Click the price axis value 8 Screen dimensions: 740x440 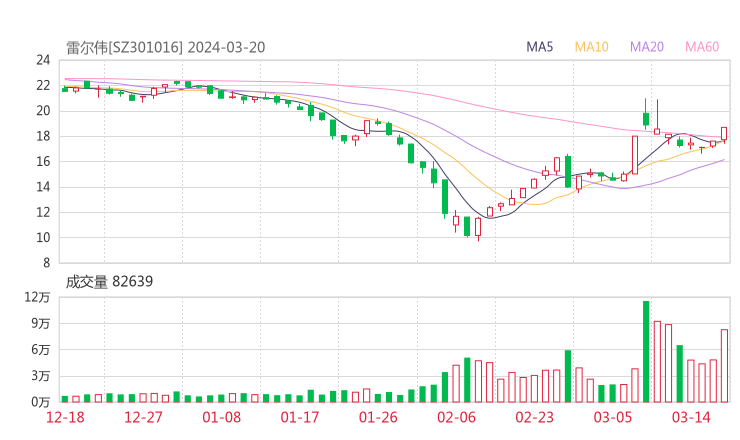click(46, 263)
